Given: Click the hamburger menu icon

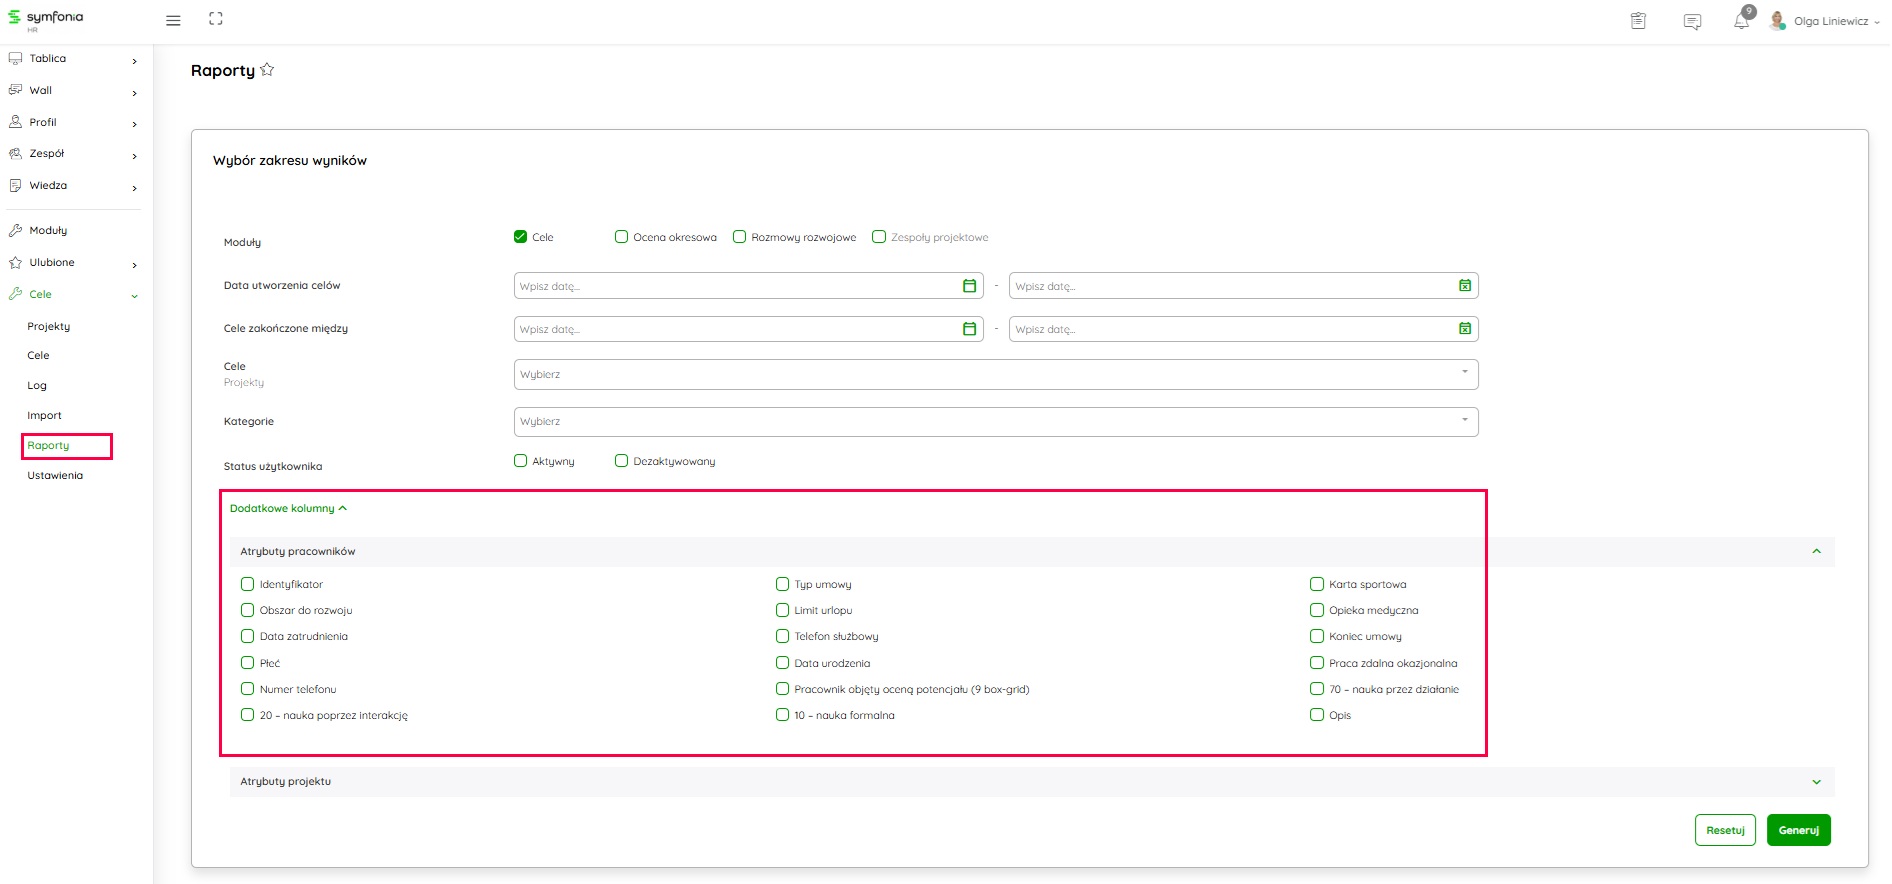Looking at the screenshot, I should click(x=173, y=20).
